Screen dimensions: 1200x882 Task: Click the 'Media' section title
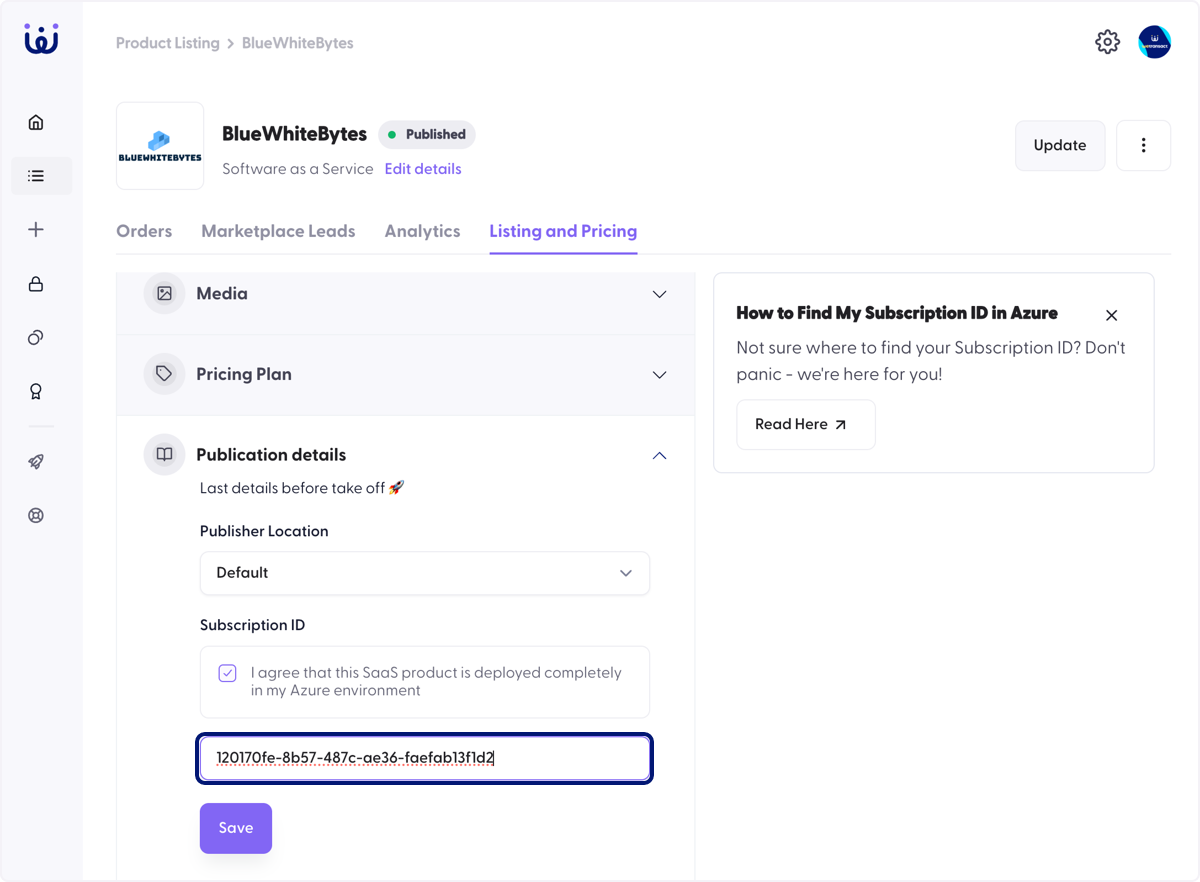[222, 294]
